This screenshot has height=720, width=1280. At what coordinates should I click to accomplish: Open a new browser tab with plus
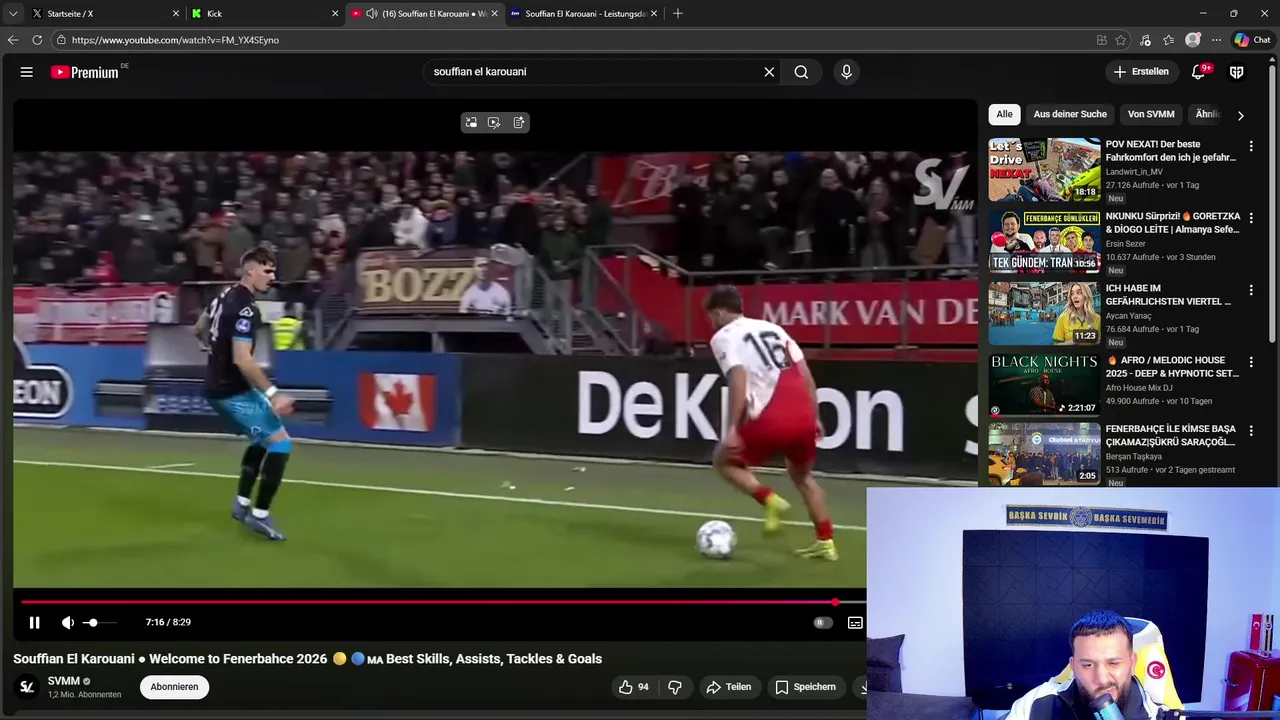pos(678,14)
